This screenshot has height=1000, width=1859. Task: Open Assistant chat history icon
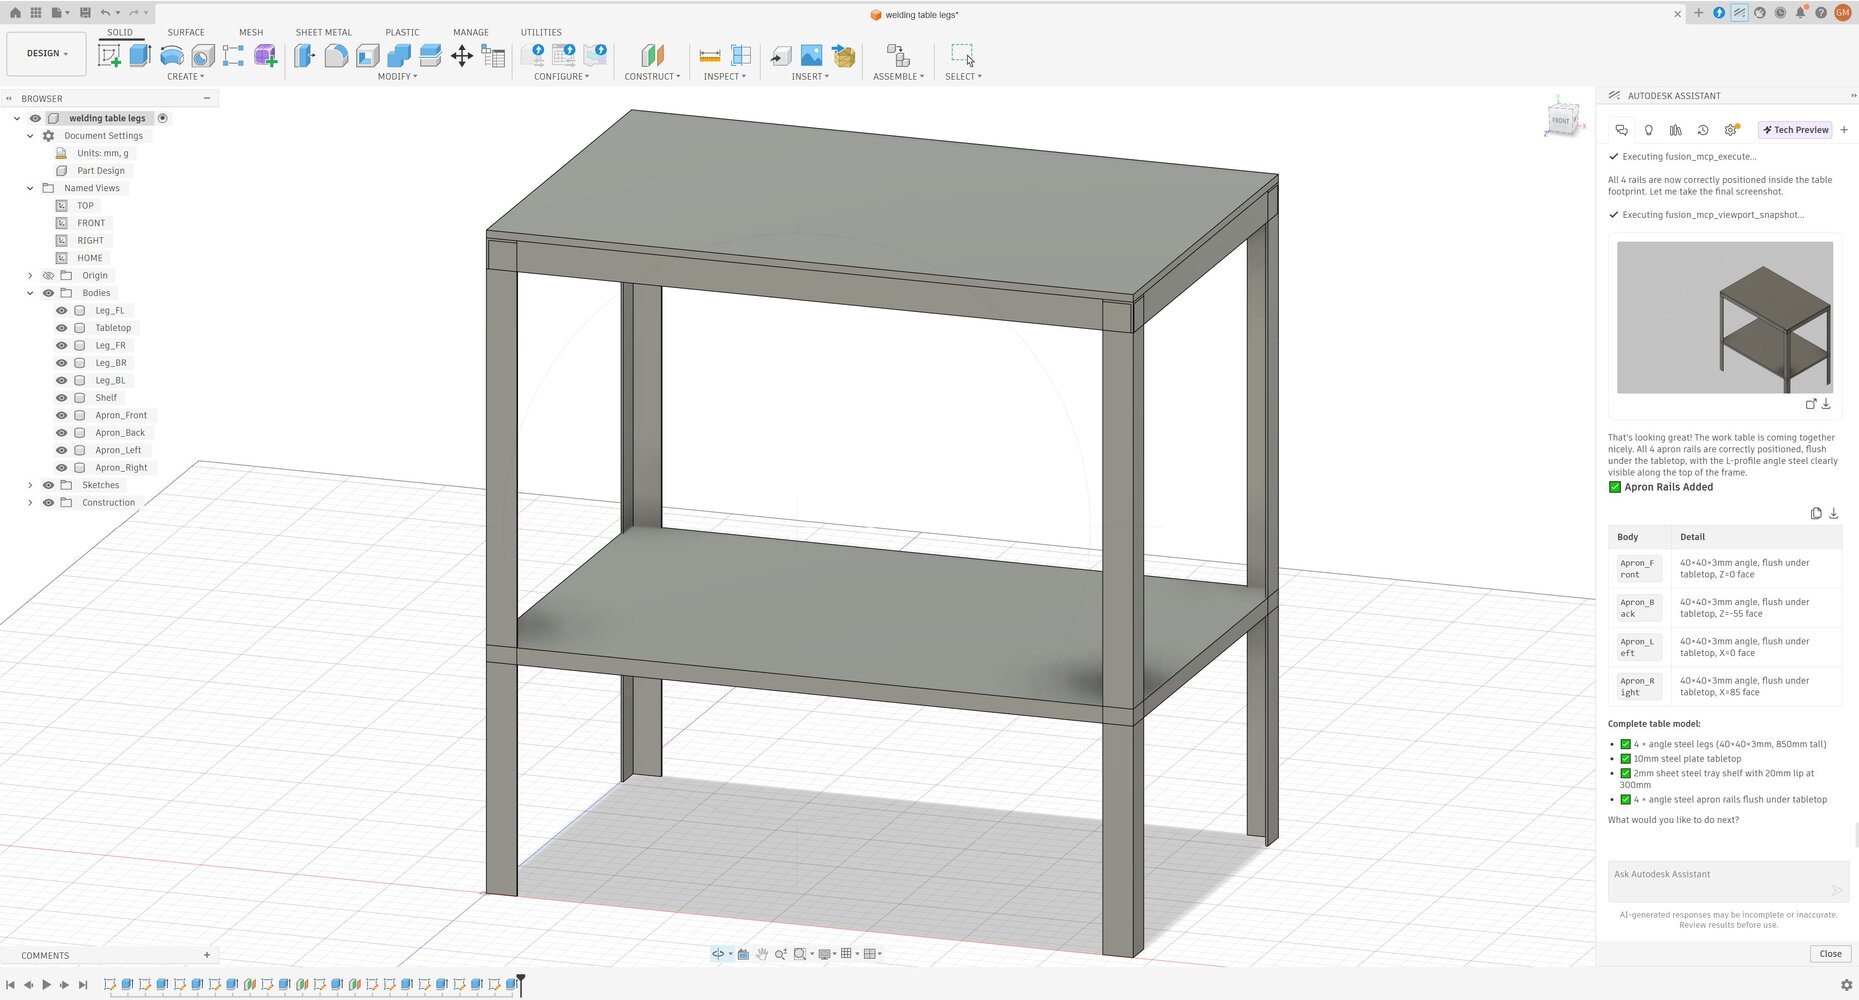point(1703,130)
